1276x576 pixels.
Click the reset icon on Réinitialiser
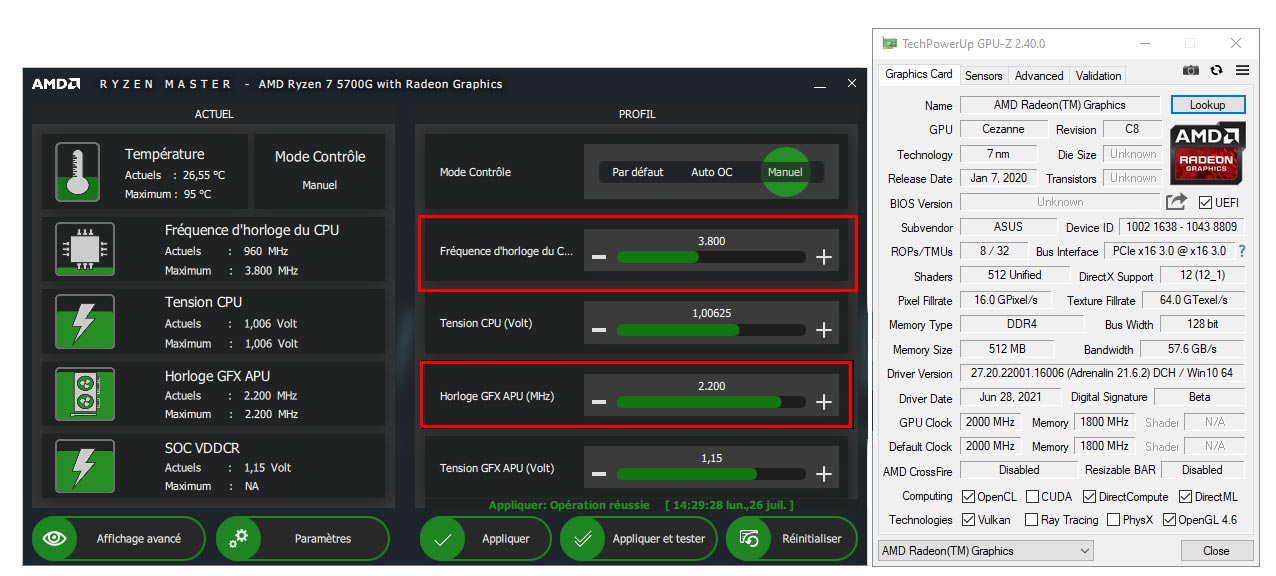[x=749, y=539]
